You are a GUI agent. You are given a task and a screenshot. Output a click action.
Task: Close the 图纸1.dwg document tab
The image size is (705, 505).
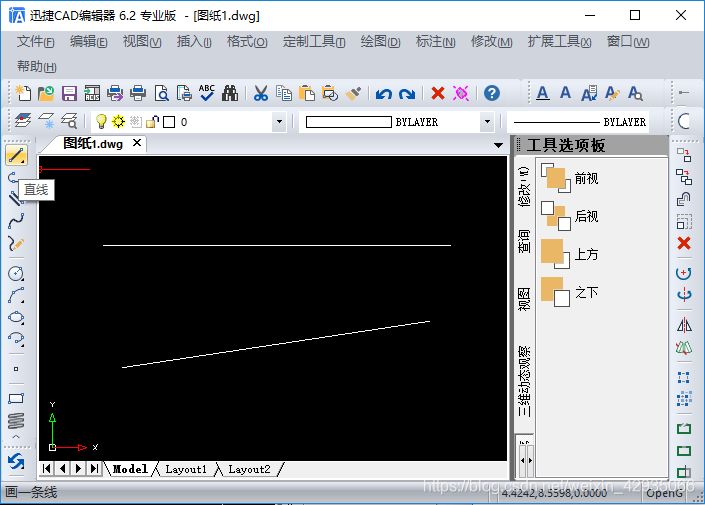coord(137,143)
